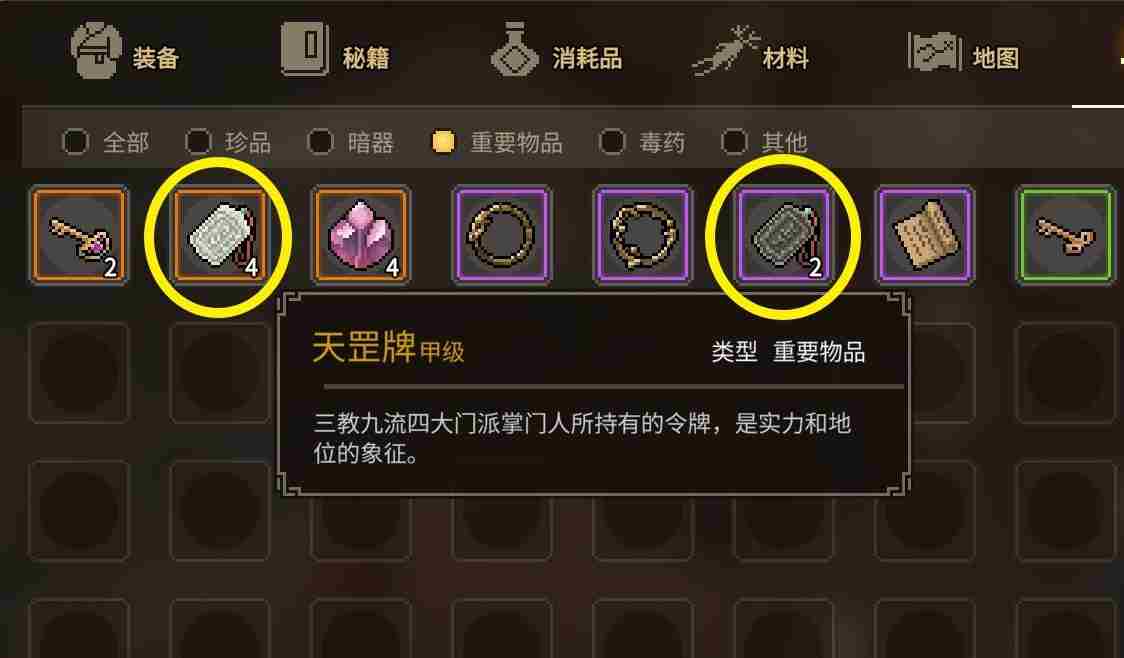Open the 消耗品 consumables tab
Image resolution: width=1124 pixels, height=658 pixels.
pyautogui.click(x=556, y=52)
